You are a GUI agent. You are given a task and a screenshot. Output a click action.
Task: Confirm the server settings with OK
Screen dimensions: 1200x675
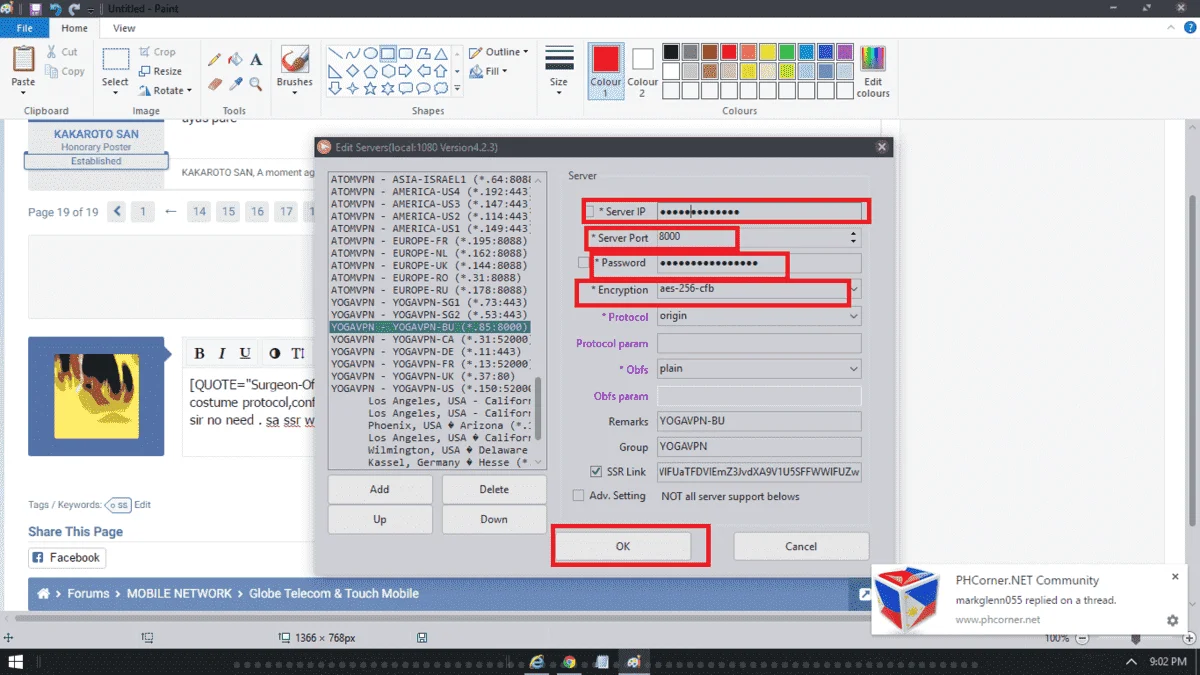click(623, 546)
